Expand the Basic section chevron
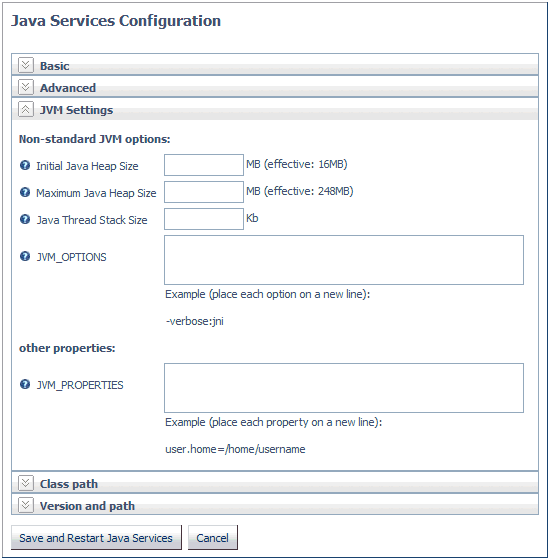The width and height of the screenshot is (549, 559). pyautogui.click(x=25, y=65)
